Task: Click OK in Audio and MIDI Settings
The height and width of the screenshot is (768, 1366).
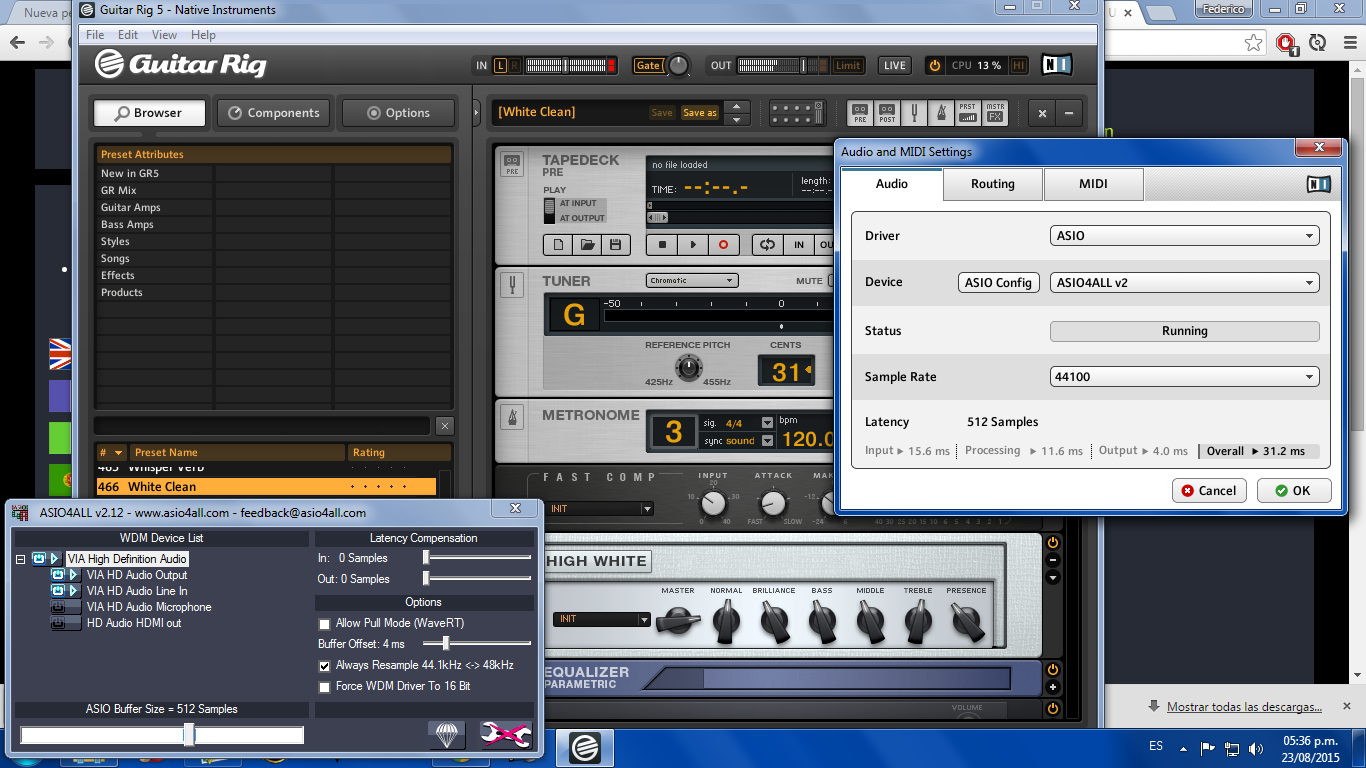Action: [x=1294, y=491]
